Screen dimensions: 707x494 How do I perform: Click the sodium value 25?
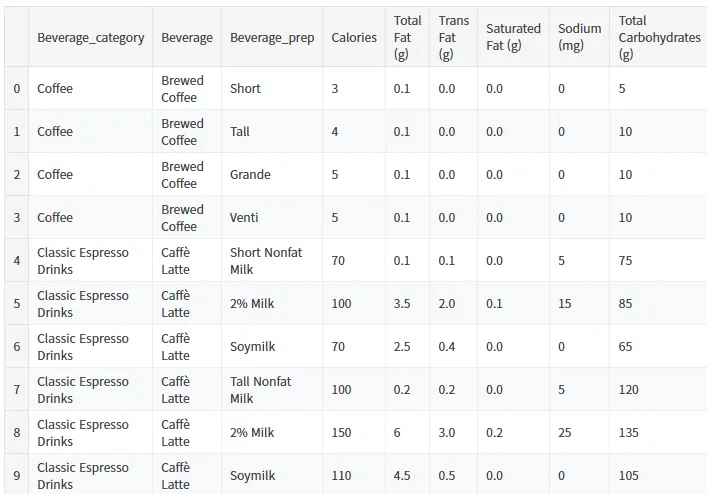click(565, 433)
